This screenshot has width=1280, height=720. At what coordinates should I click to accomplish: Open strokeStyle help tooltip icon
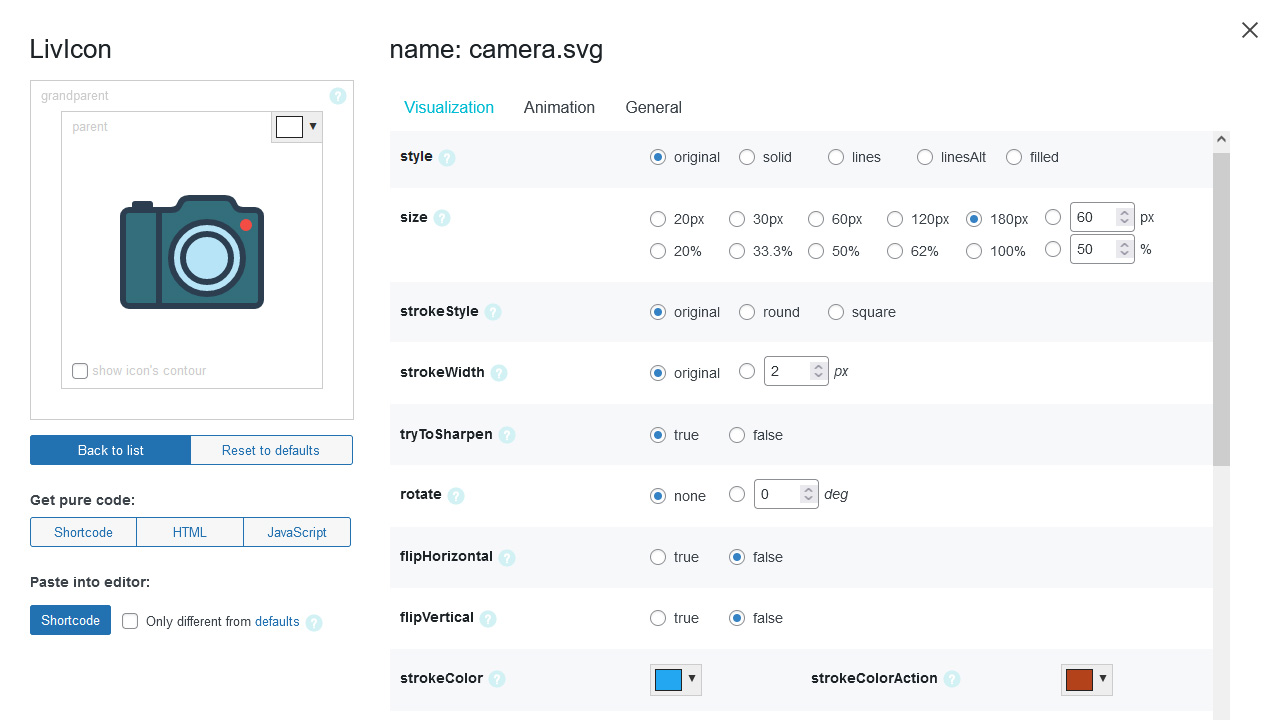pyautogui.click(x=493, y=312)
